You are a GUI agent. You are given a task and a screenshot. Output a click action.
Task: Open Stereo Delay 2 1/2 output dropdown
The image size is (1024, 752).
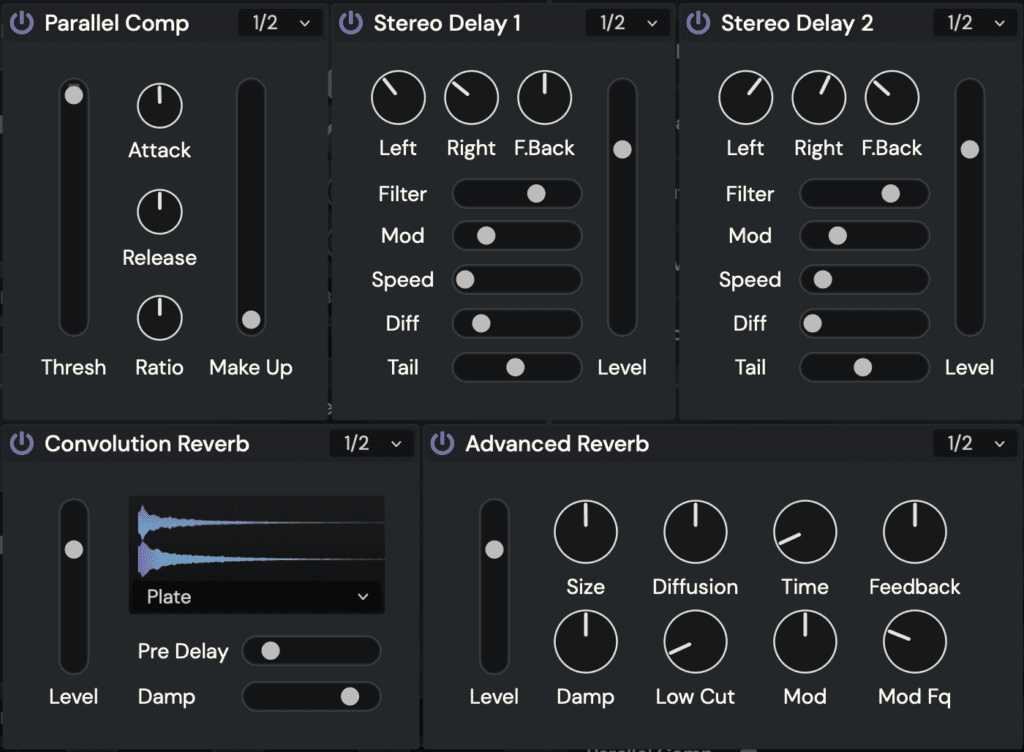point(976,23)
